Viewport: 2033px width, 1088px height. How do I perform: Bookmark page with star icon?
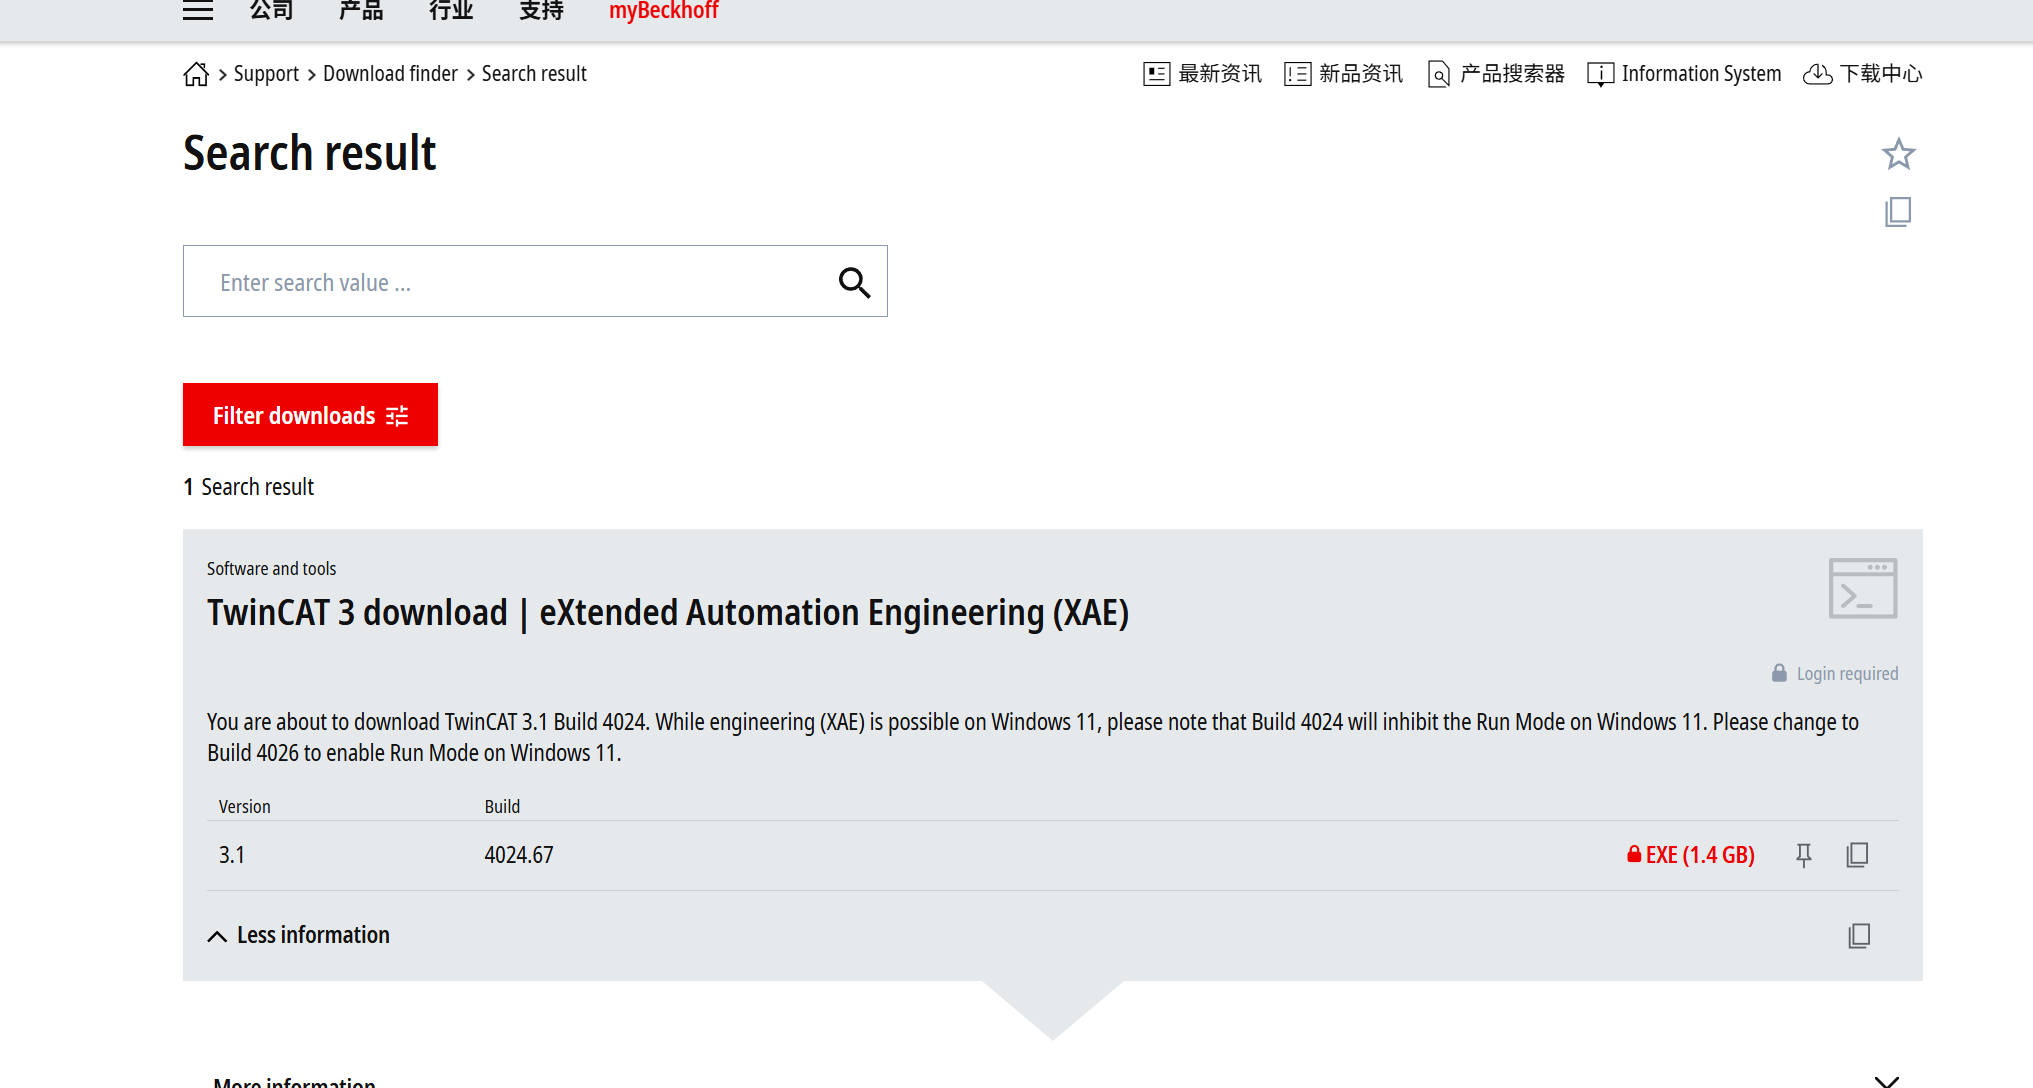pyautogui.click(x=1898, y=154)
